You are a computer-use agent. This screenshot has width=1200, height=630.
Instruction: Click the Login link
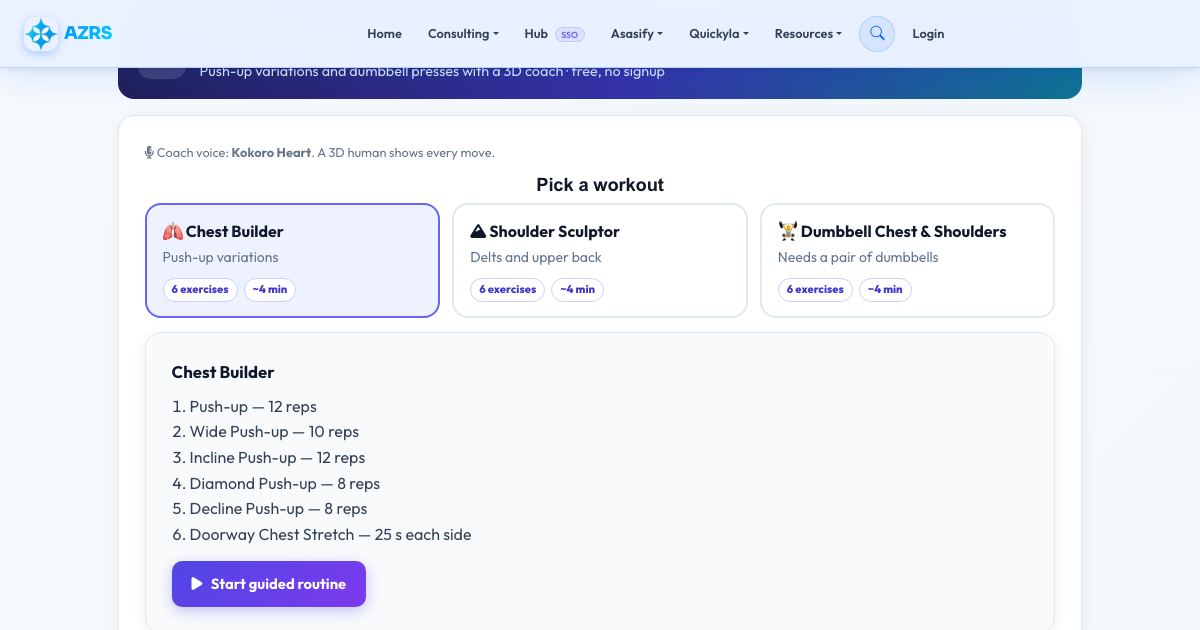[x=928, y=34]
